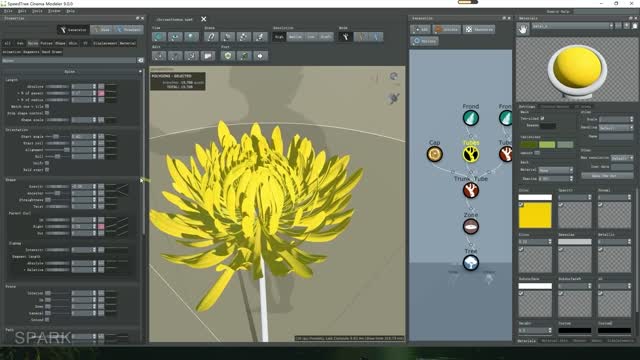Open the Max resolution dropdown
This screenshot has height=360, width=640.
point(622,158)
